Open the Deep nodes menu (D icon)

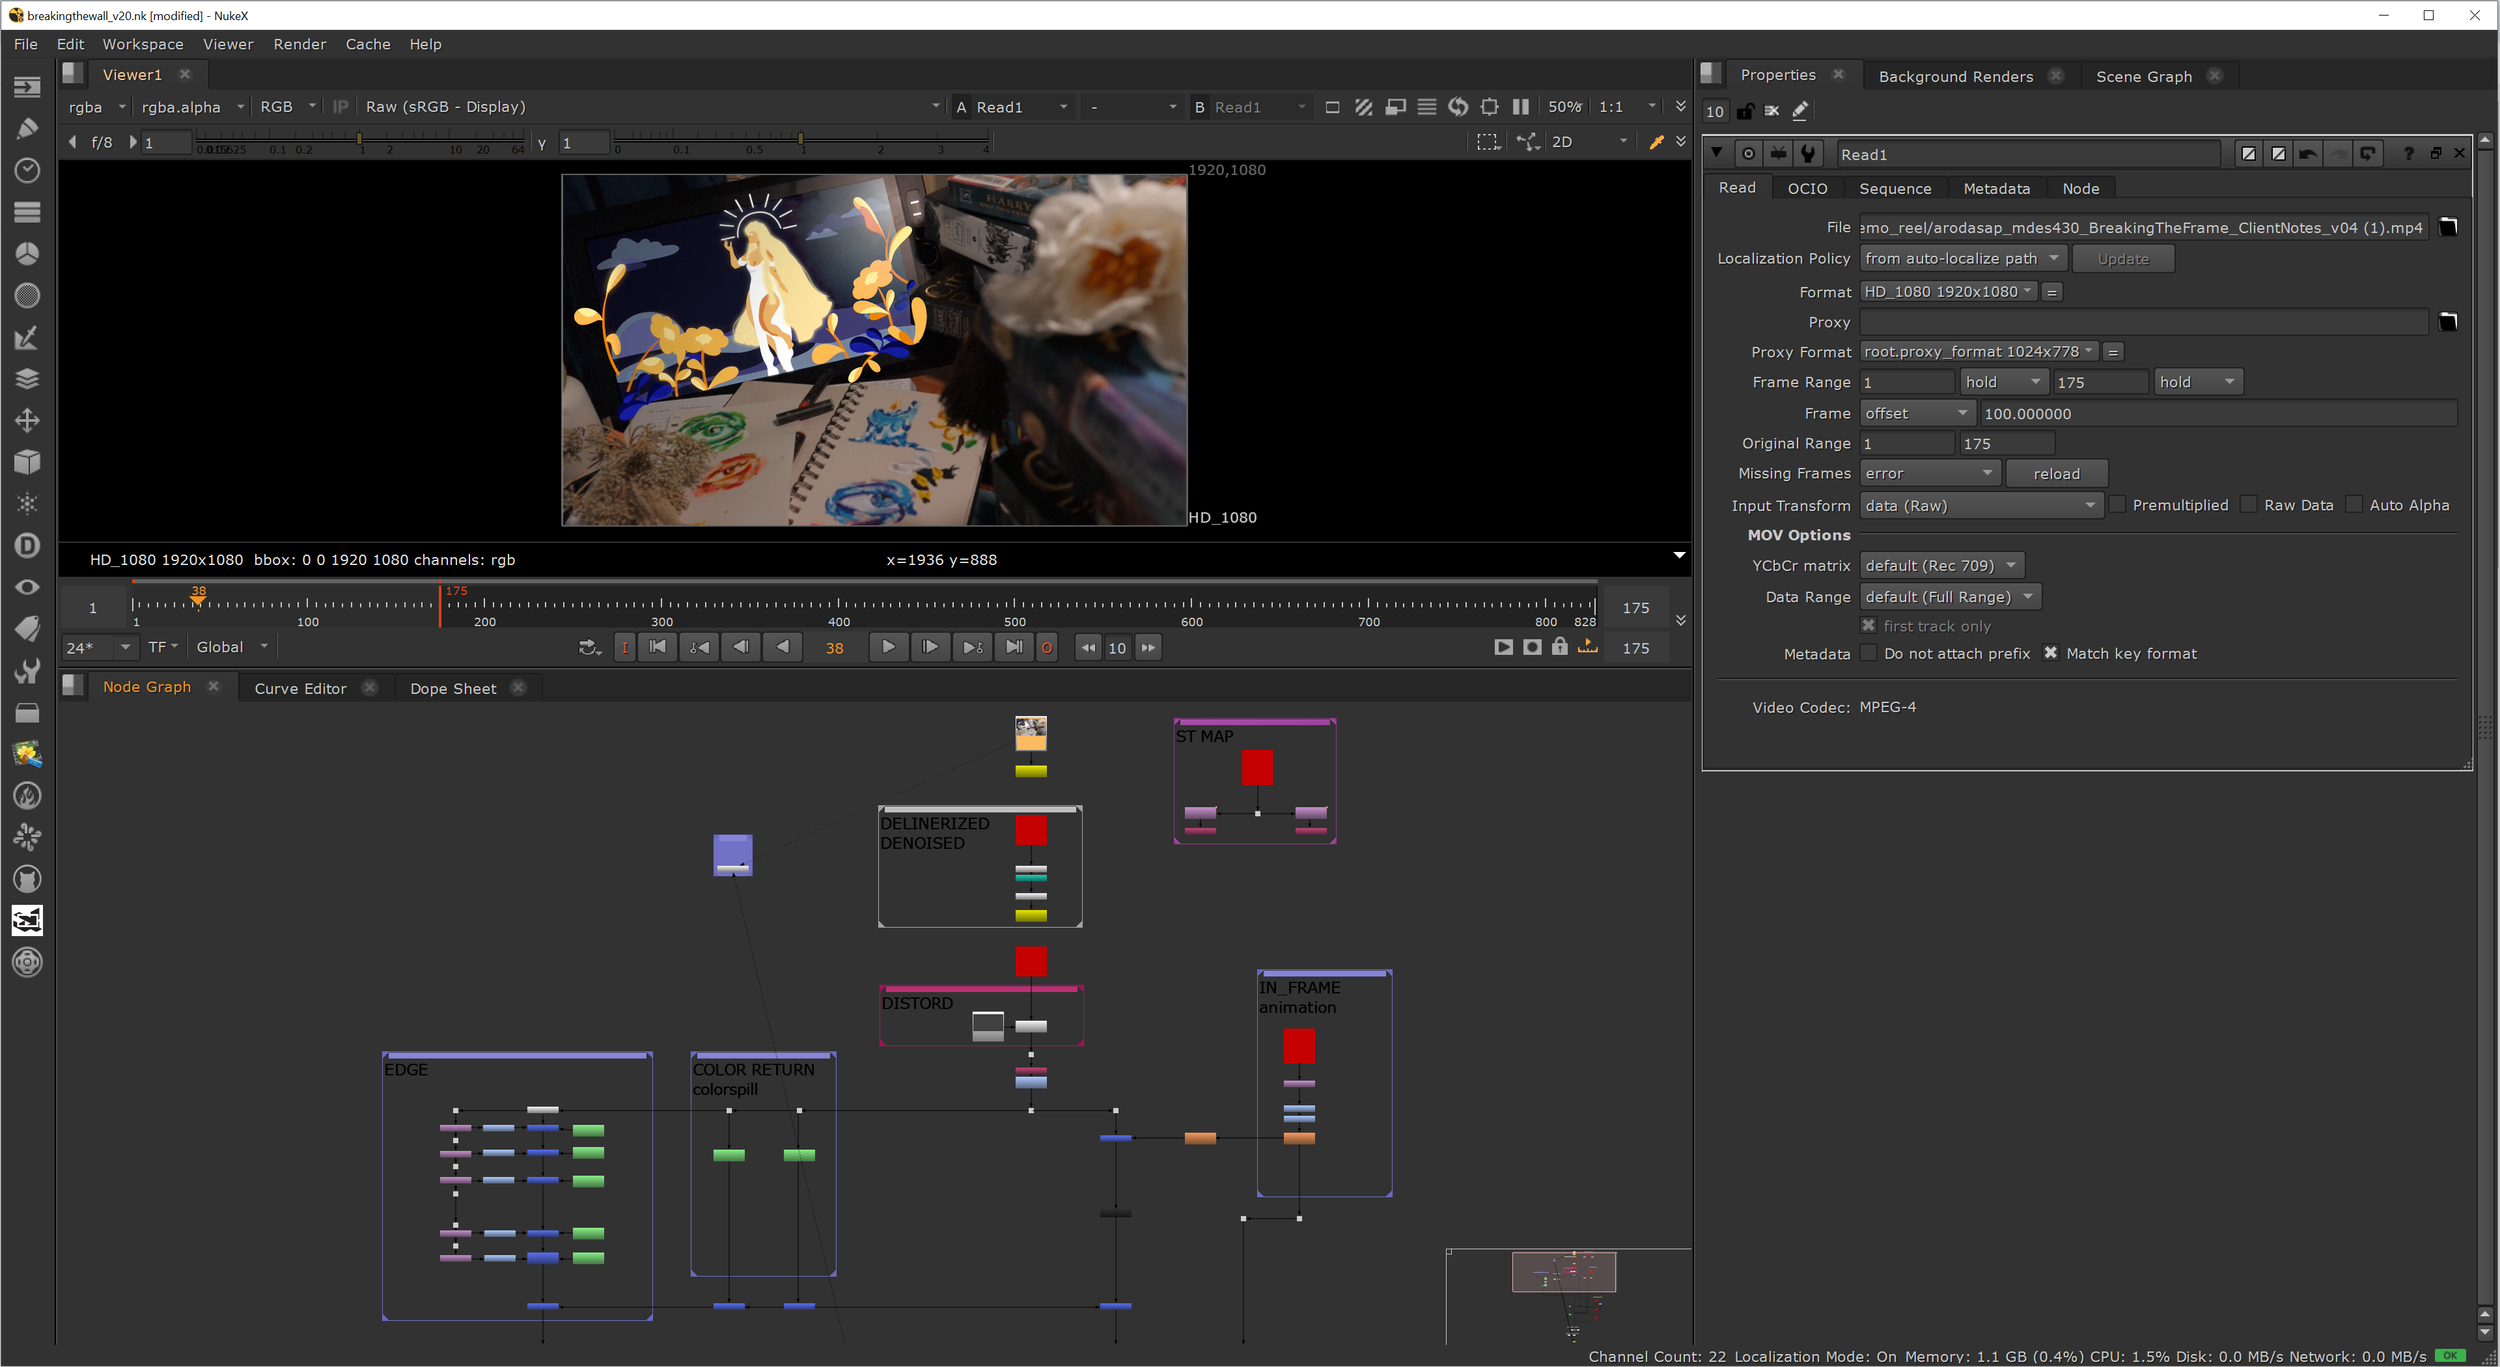(x=27, y=545)
